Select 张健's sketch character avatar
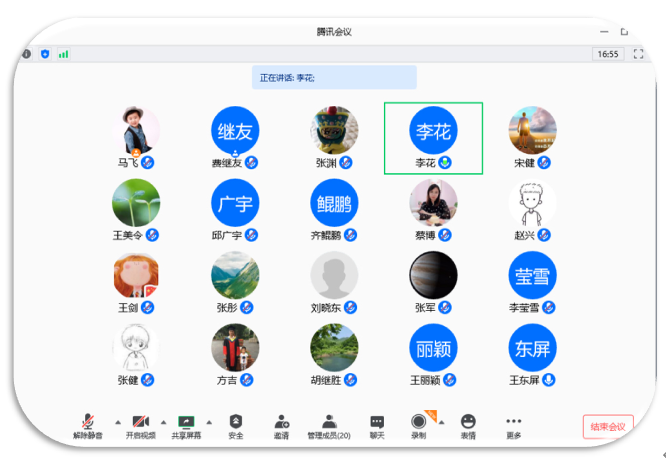Screen dimensions: 666x458 point(136,348)
